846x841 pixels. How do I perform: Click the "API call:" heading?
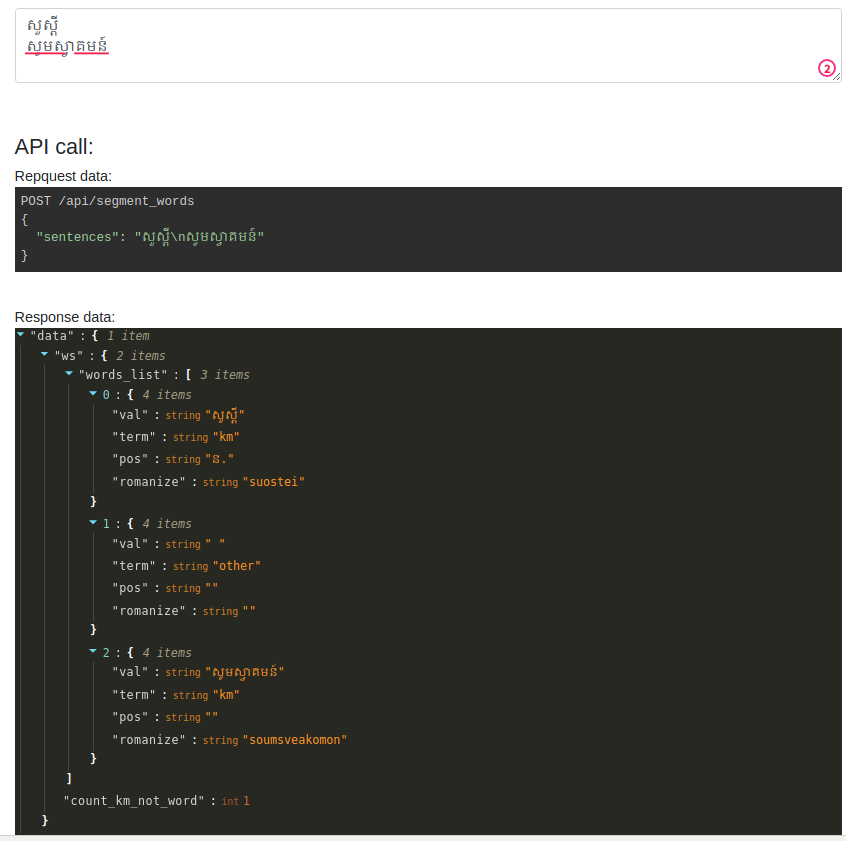coord(54,147)
